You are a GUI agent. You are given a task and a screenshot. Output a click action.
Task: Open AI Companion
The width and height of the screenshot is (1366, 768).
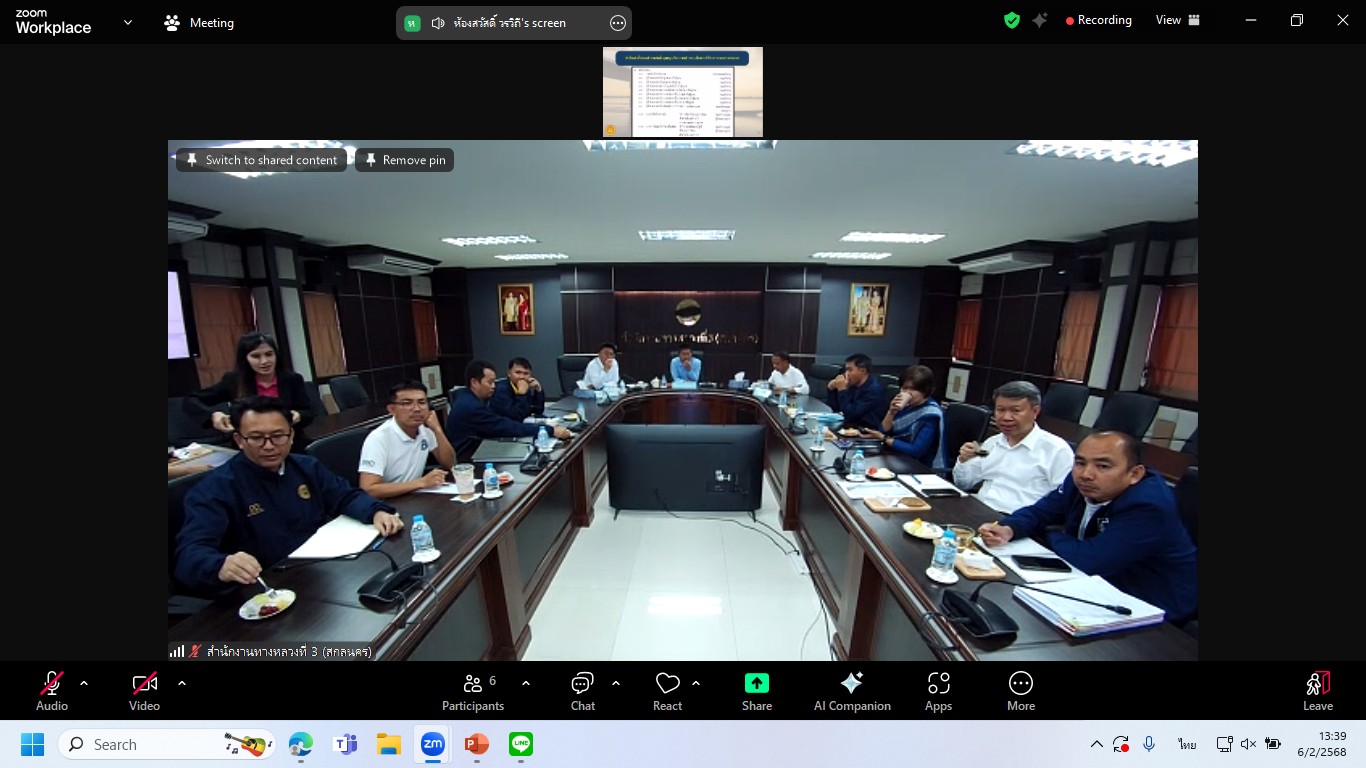coord(852,690)
